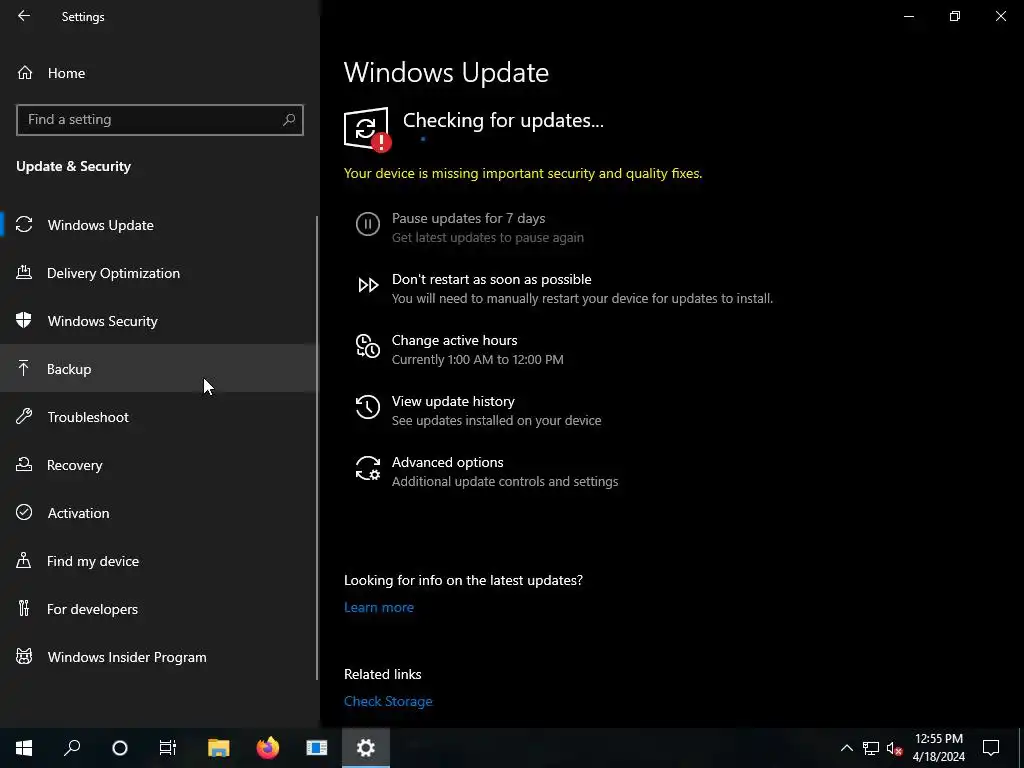The image size is (1024, 768).
Task: Click the update status icon with red alert
Action: pyautogui.click(x=367, y=129)
